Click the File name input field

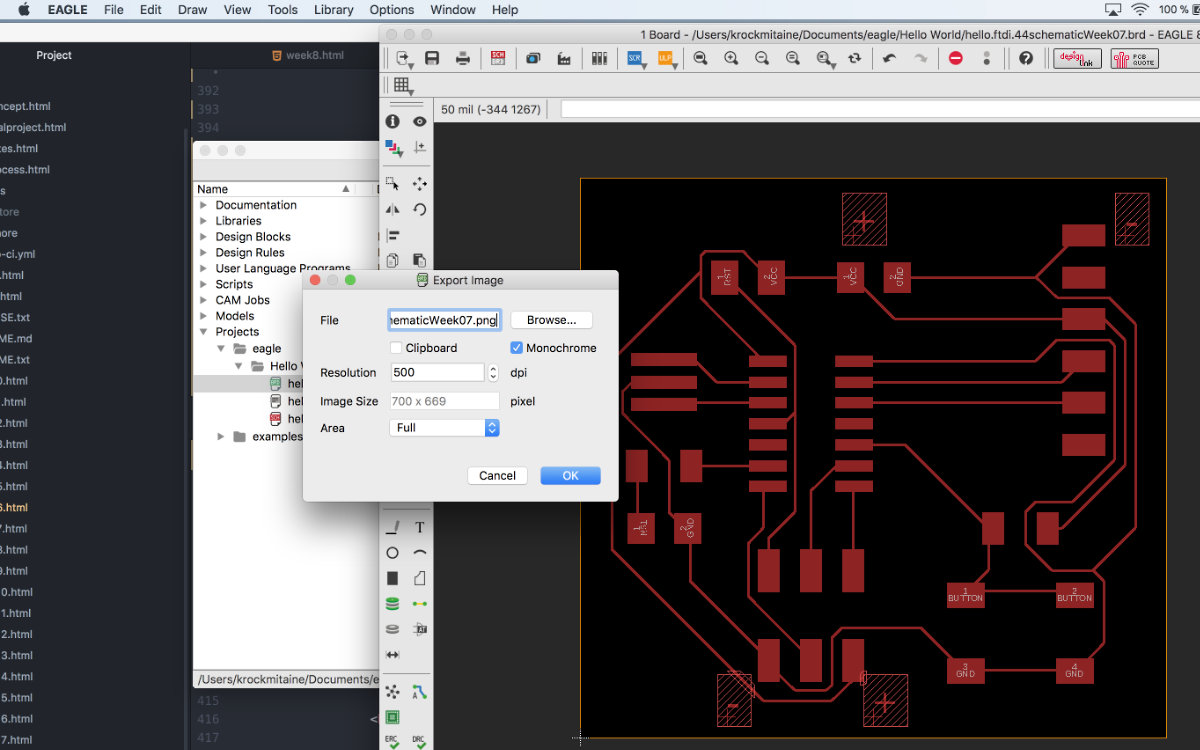444,320
